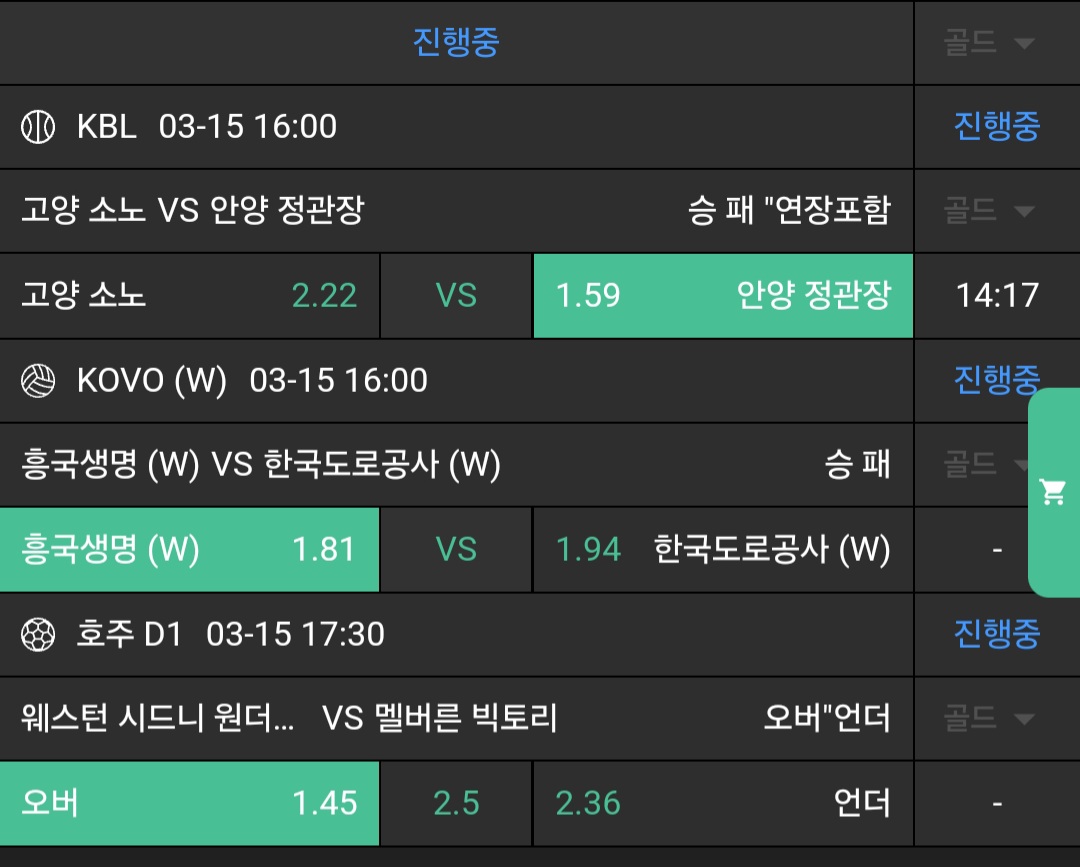1080x867 pixels.
Task: Open the green shopping cart tab
Action: point(1053,492)
